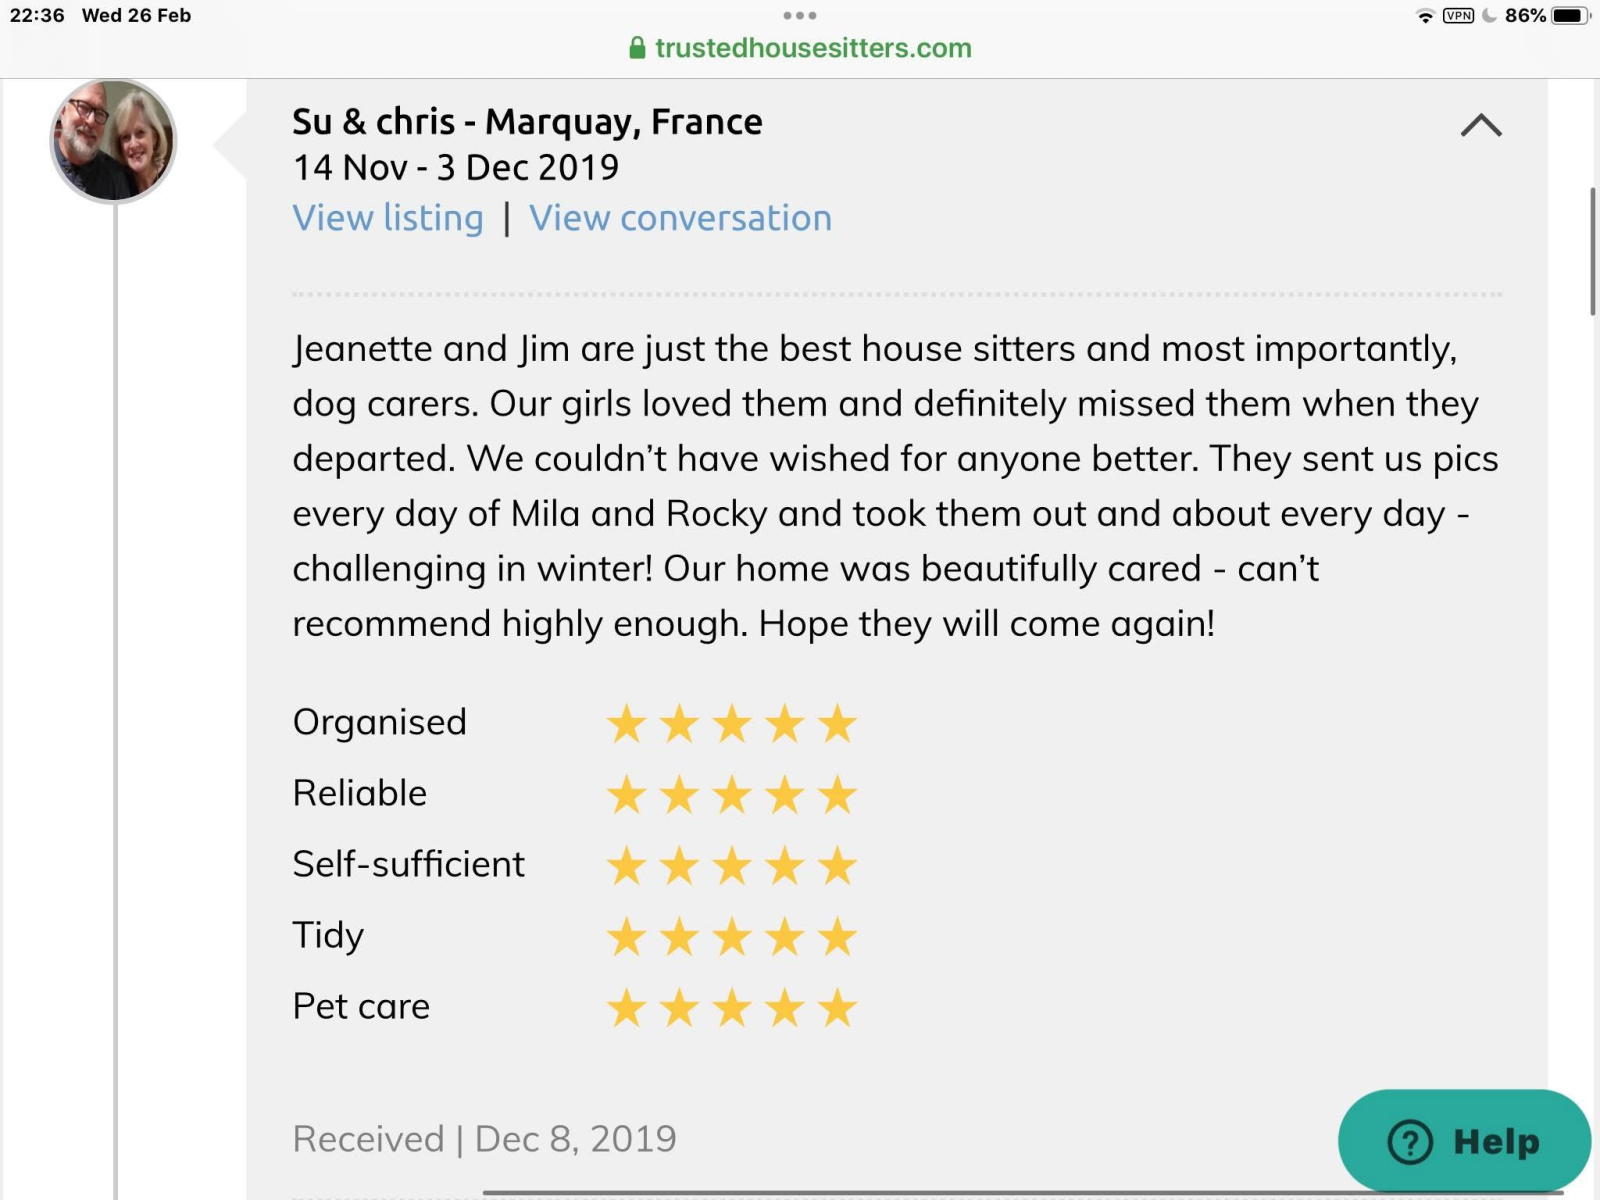Tap the trustedhousesitters.com address bar
Viewport: 1600px width, 1200px height.
point(812,48)
